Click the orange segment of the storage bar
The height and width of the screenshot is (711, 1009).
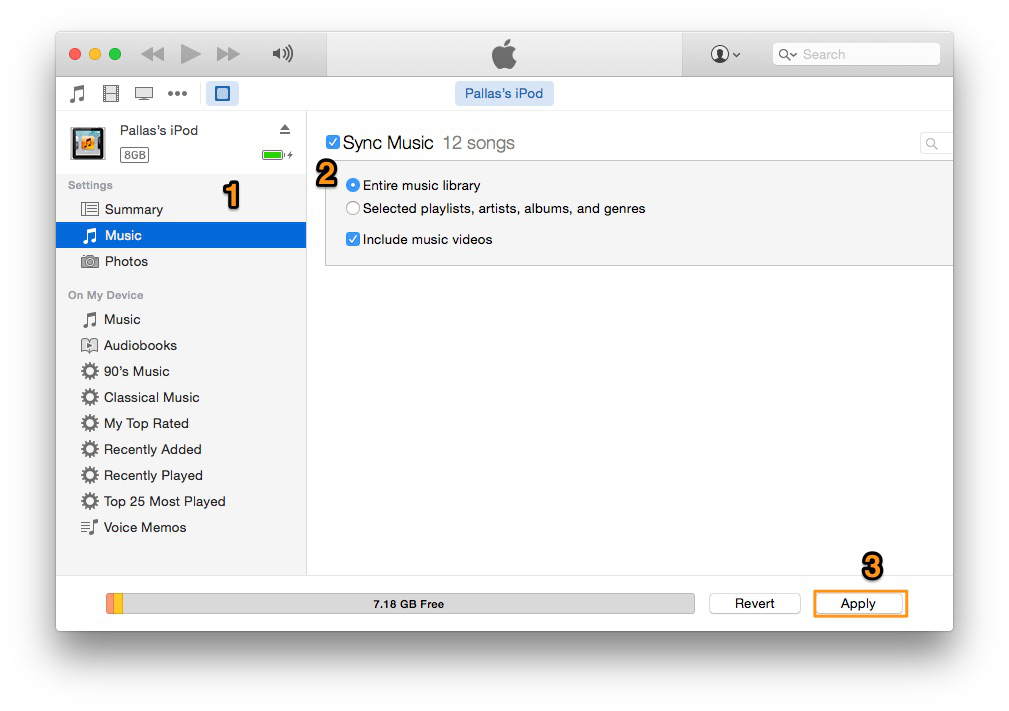click(x=110, y=604)
